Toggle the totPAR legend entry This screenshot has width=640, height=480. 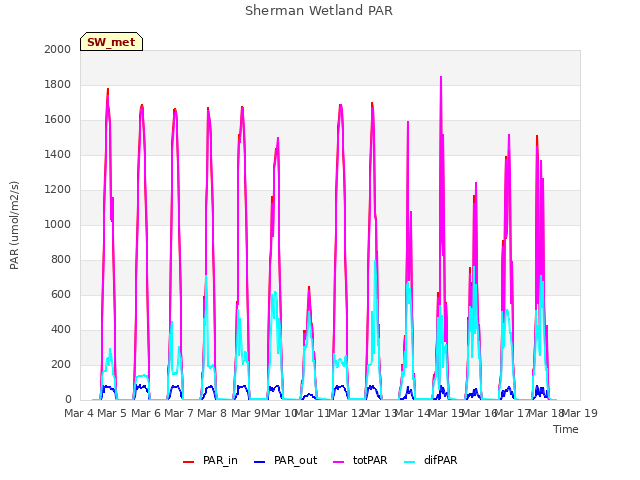coord(360,461)
